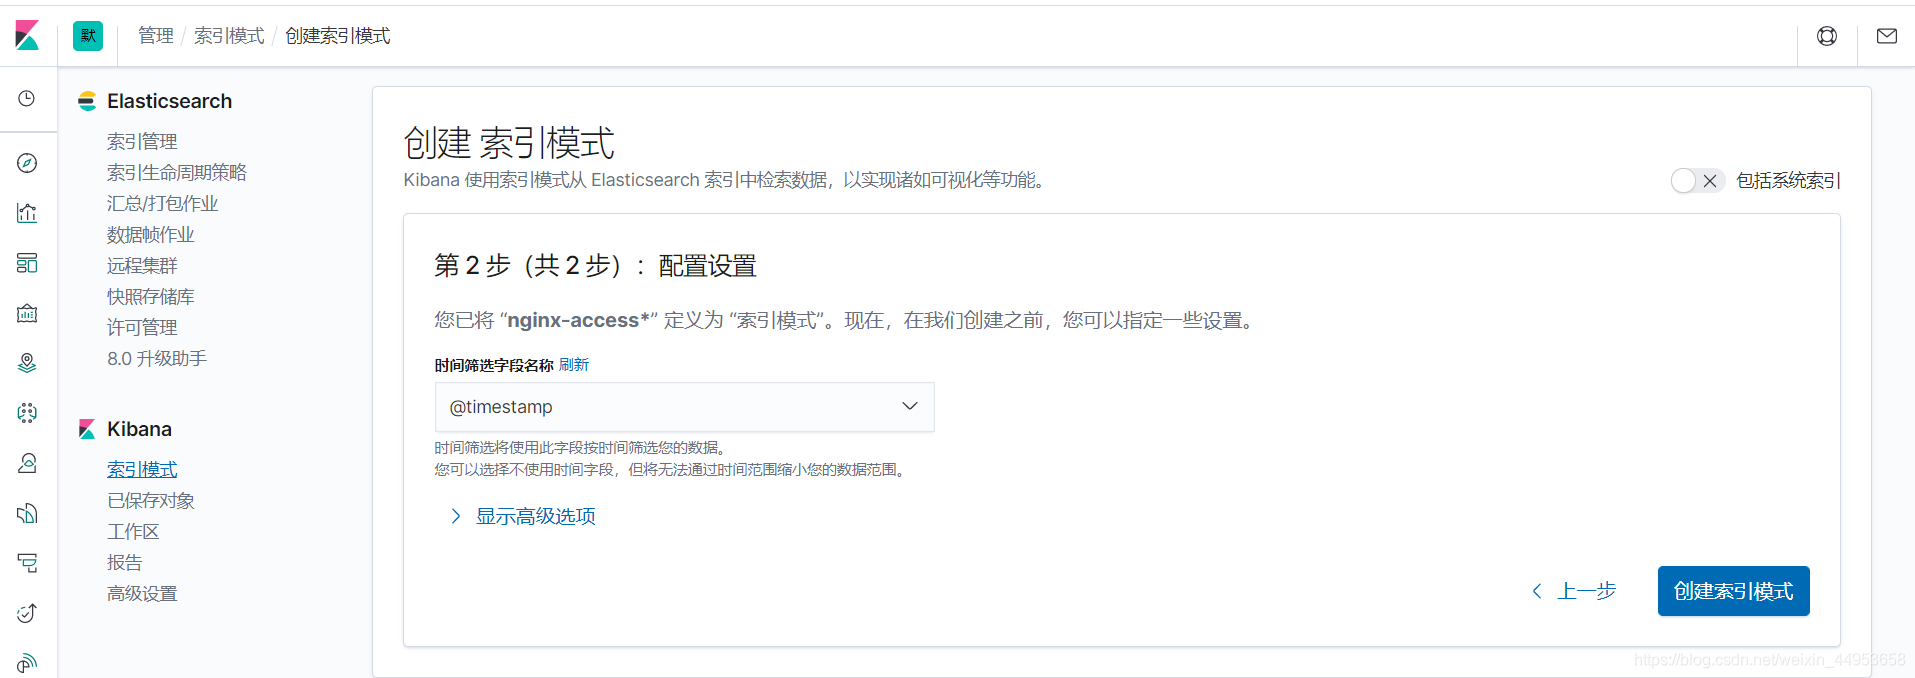Open 报告 menu item

click(x=125, y=563)
